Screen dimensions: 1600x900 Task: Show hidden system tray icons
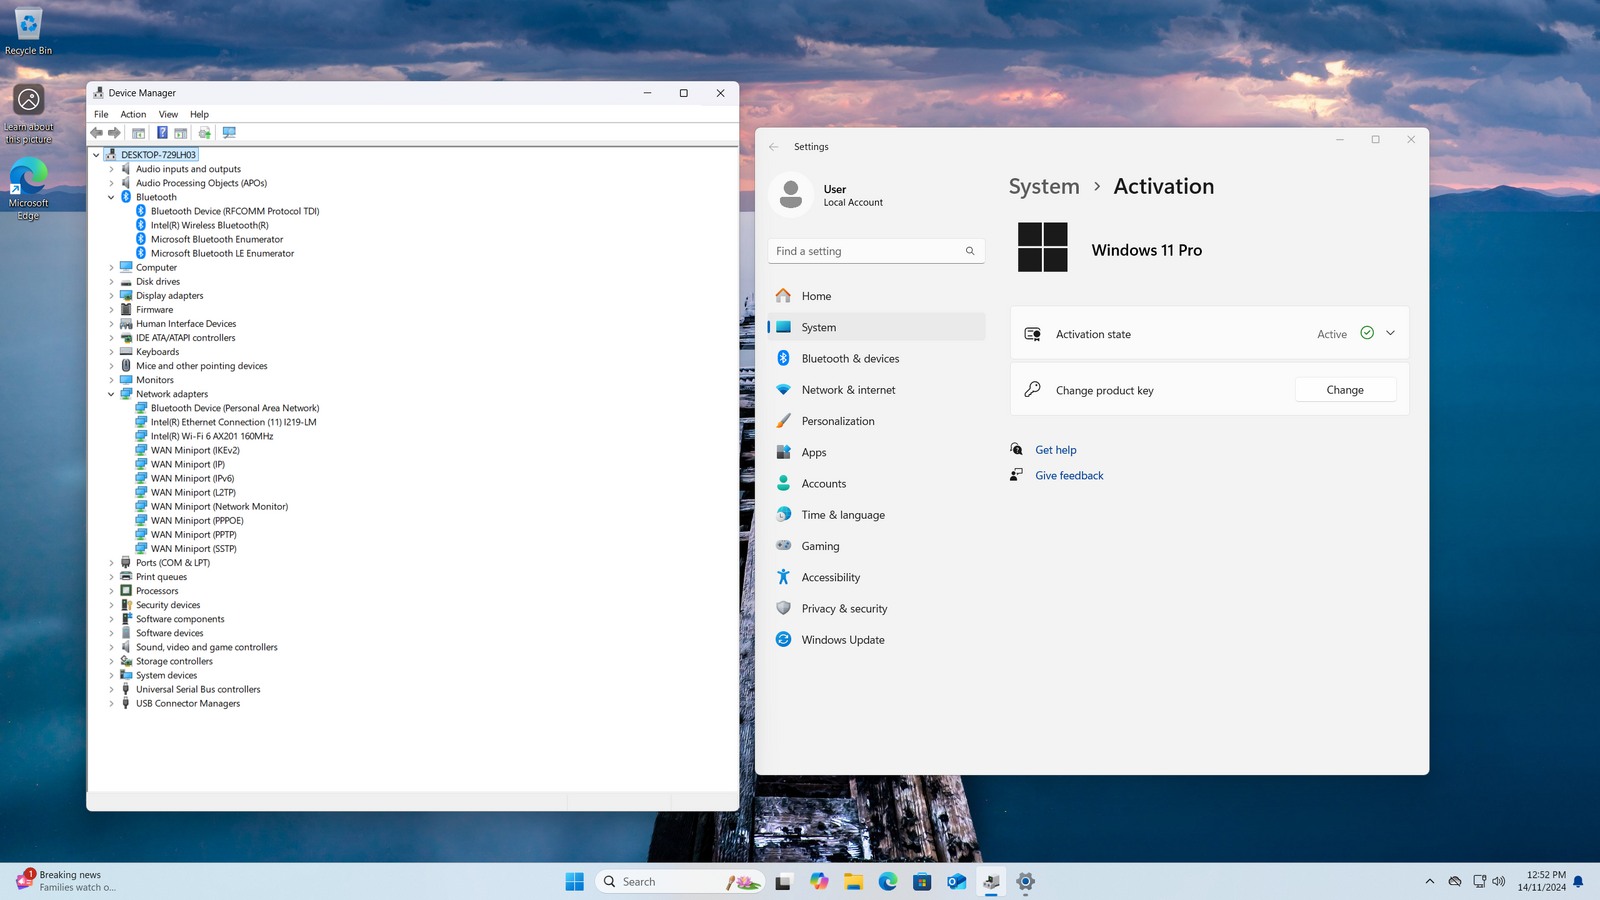tap(1430, 881)
